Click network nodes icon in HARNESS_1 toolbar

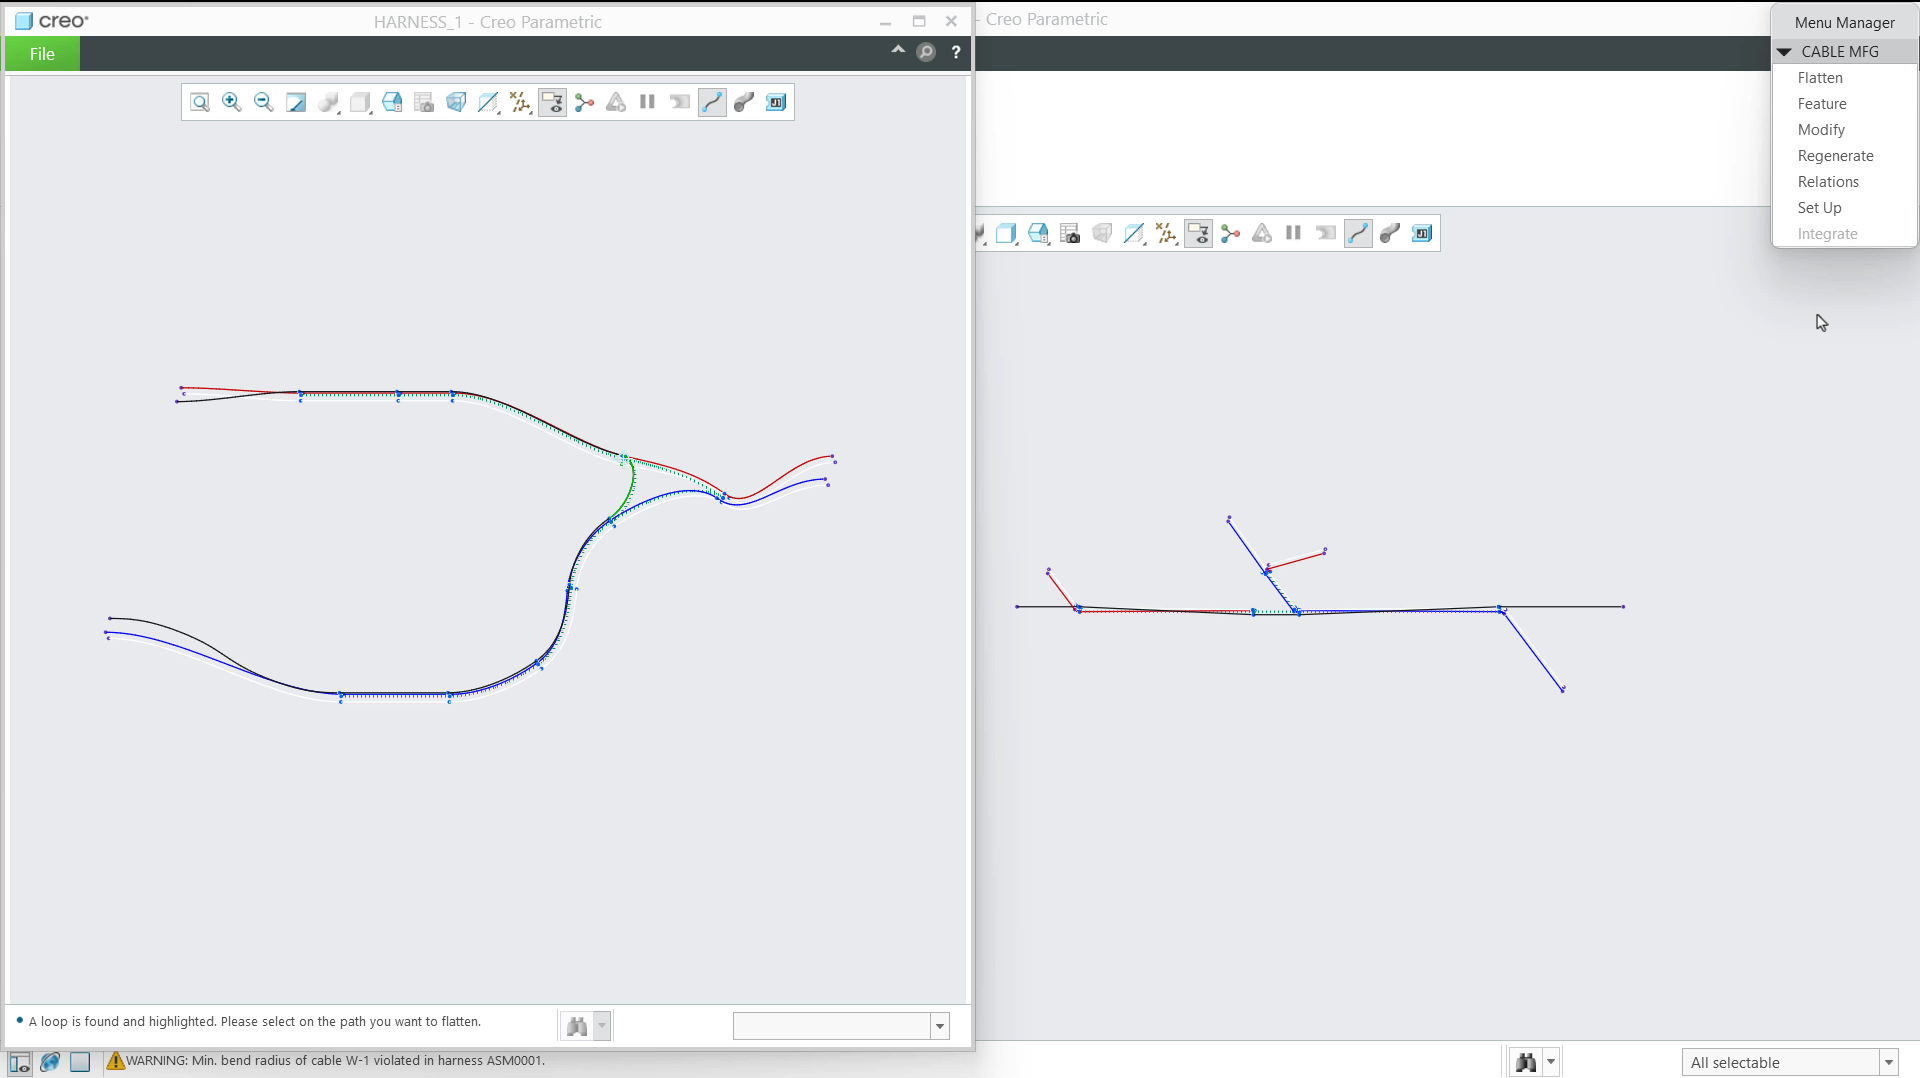(584, 102)
